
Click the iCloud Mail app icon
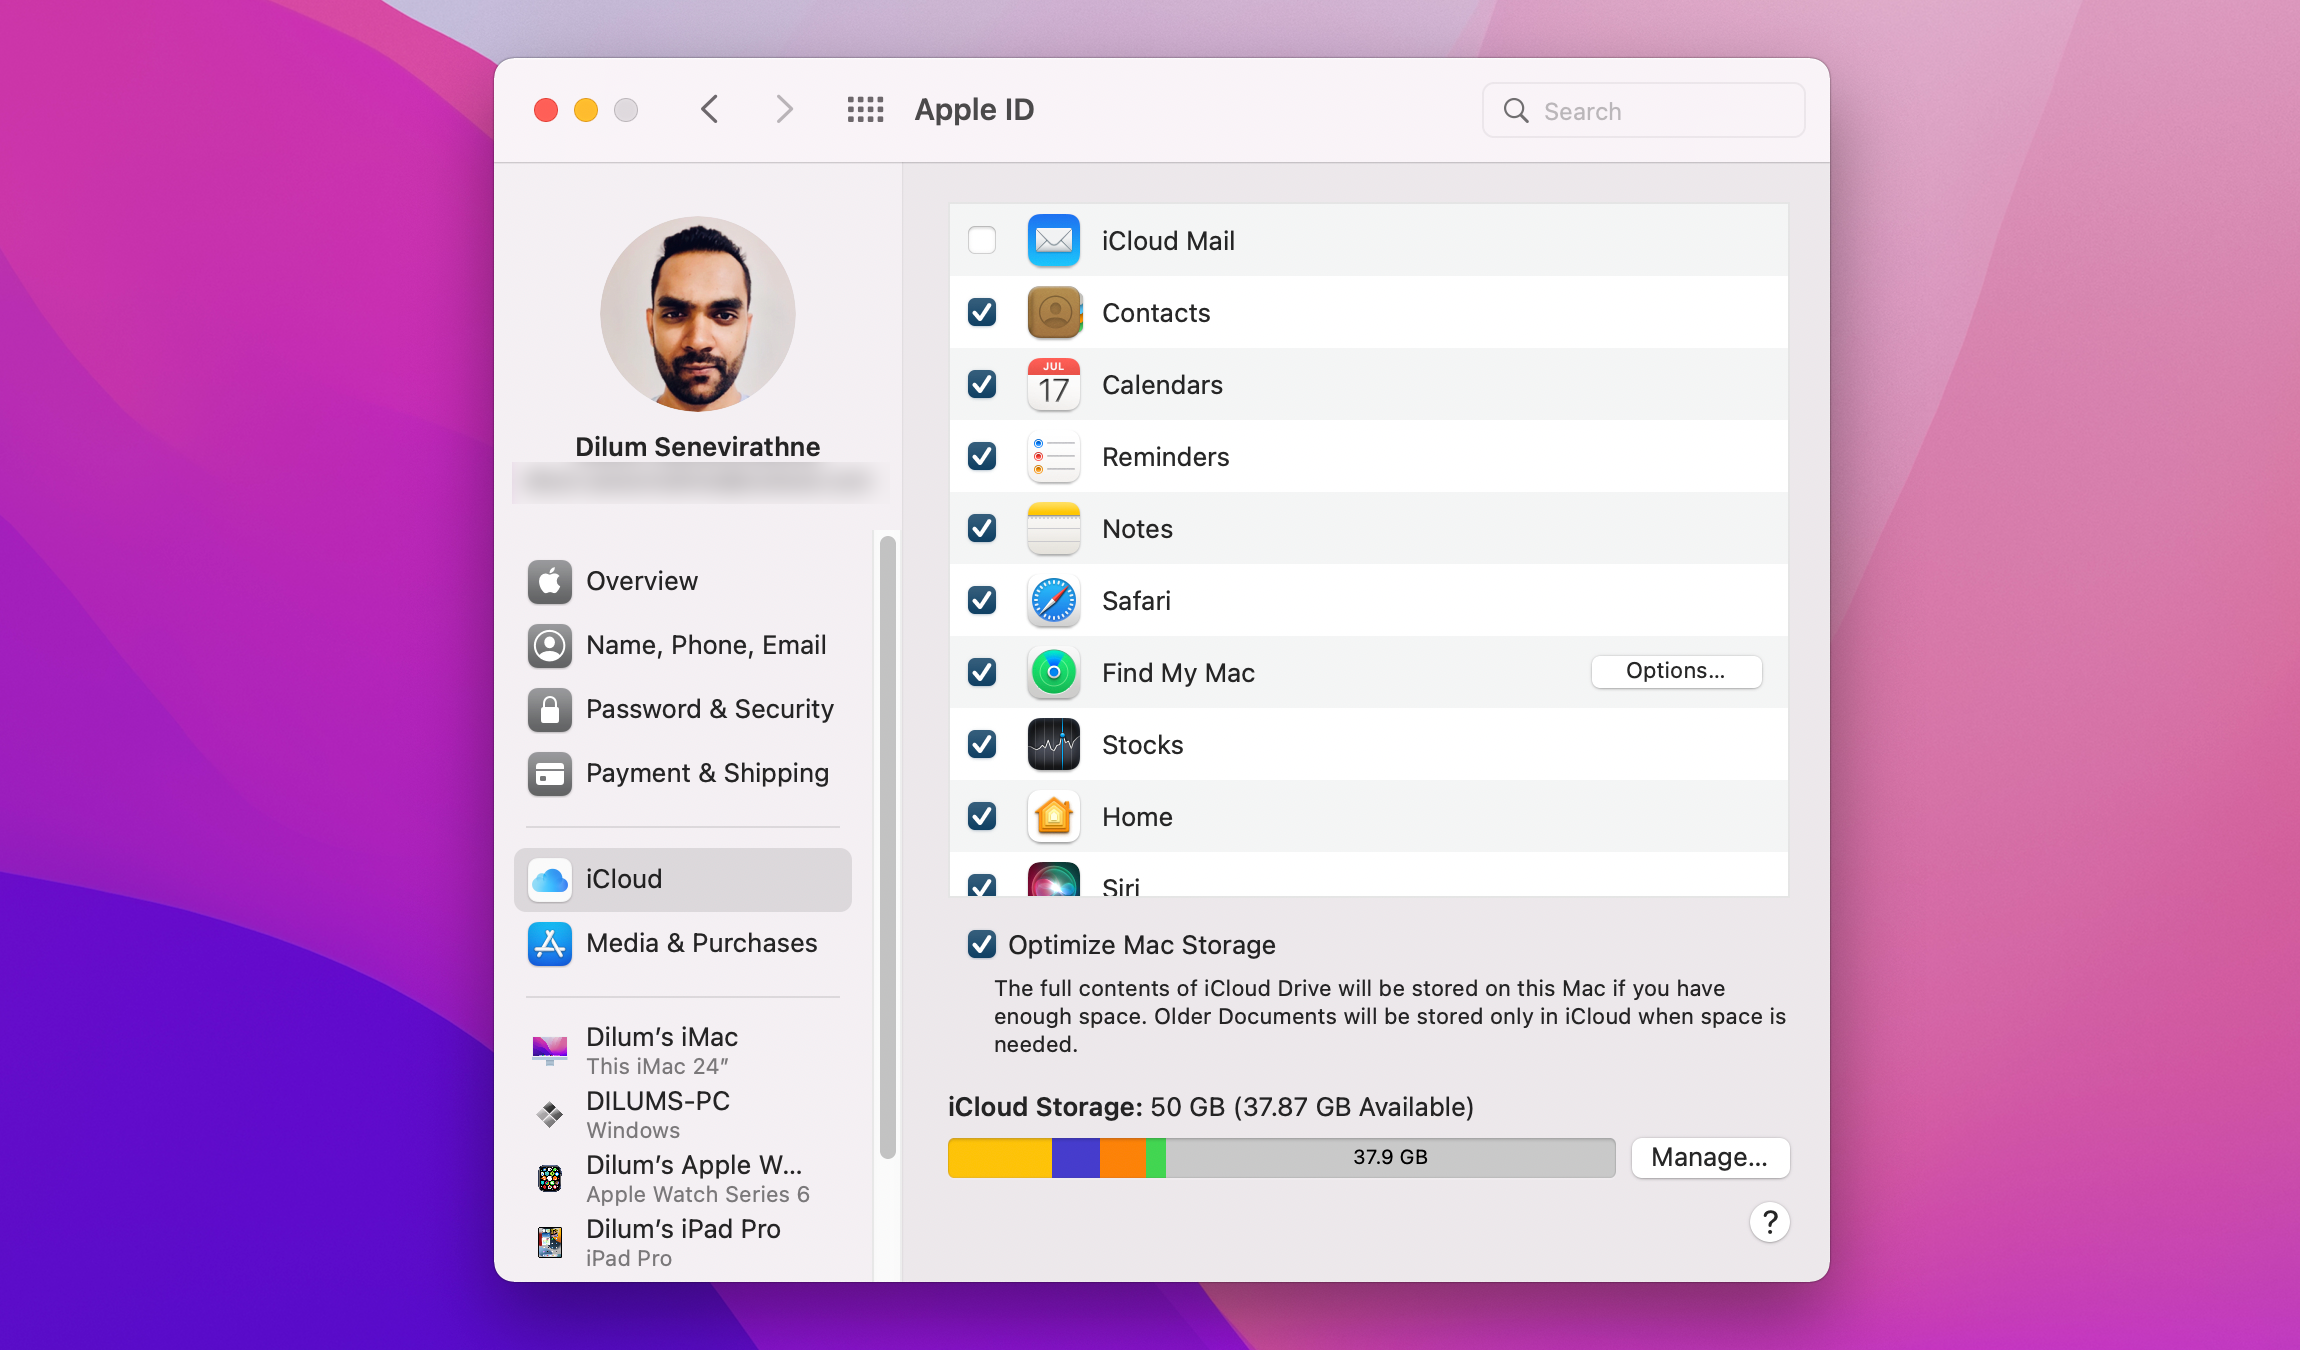point(1053,241)
